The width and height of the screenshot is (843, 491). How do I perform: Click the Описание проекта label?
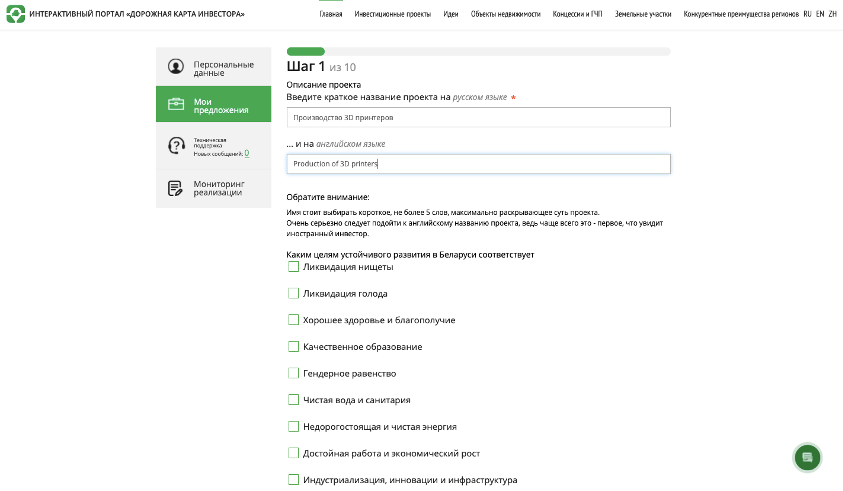[324, 84]
